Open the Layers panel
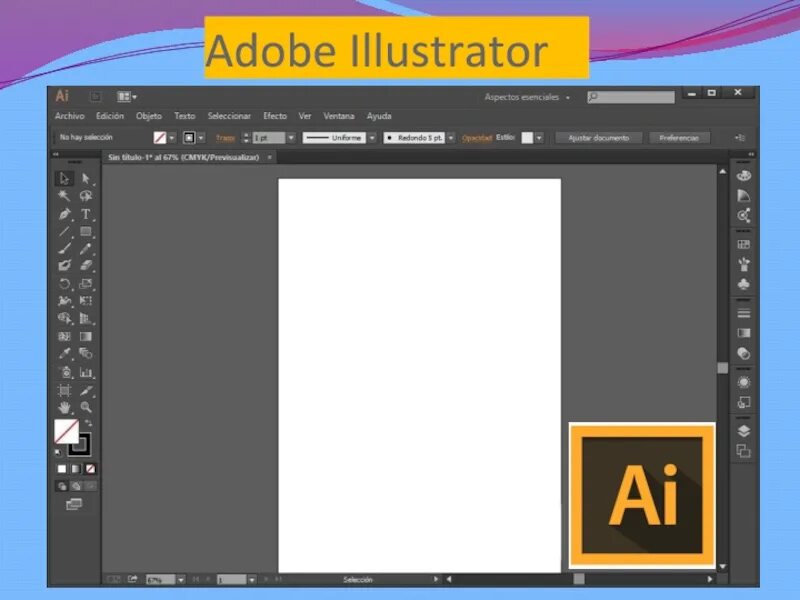 [744, 431]
